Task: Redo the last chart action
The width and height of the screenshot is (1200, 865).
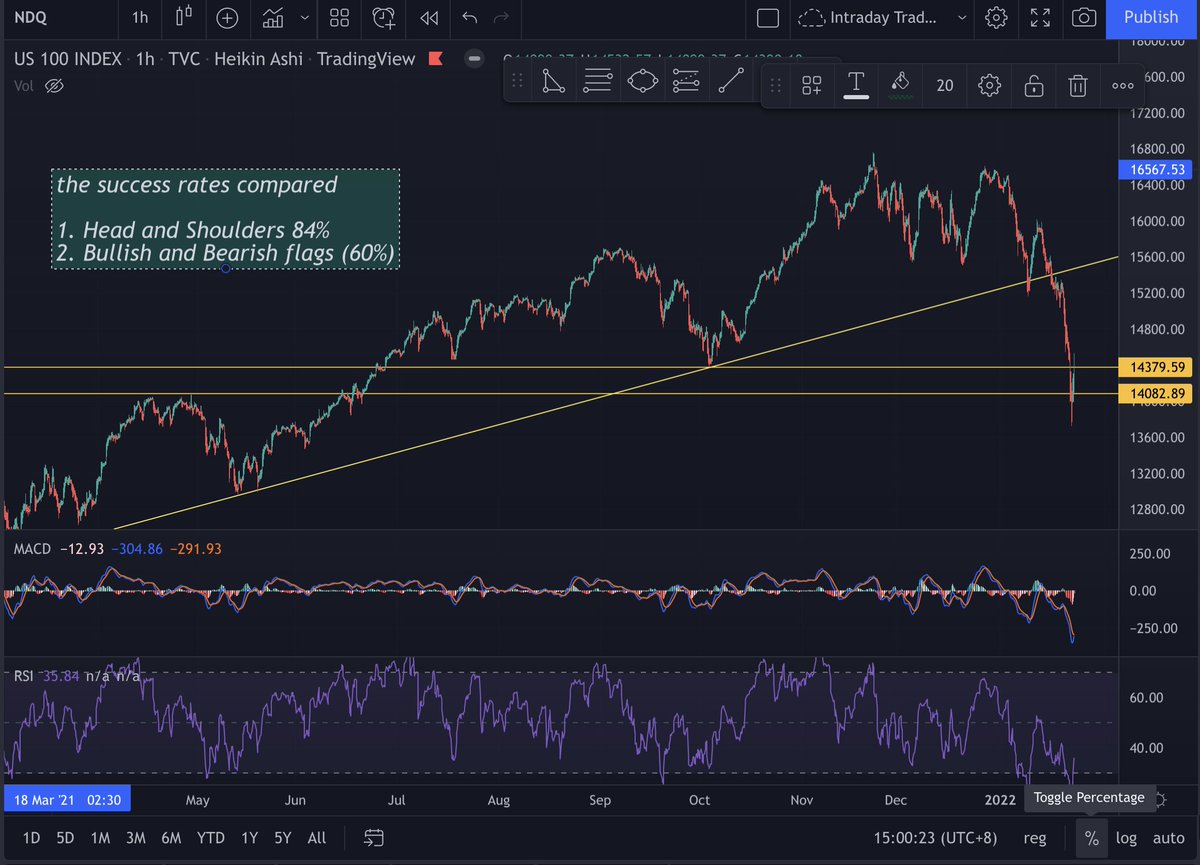Action: point(503,17)
